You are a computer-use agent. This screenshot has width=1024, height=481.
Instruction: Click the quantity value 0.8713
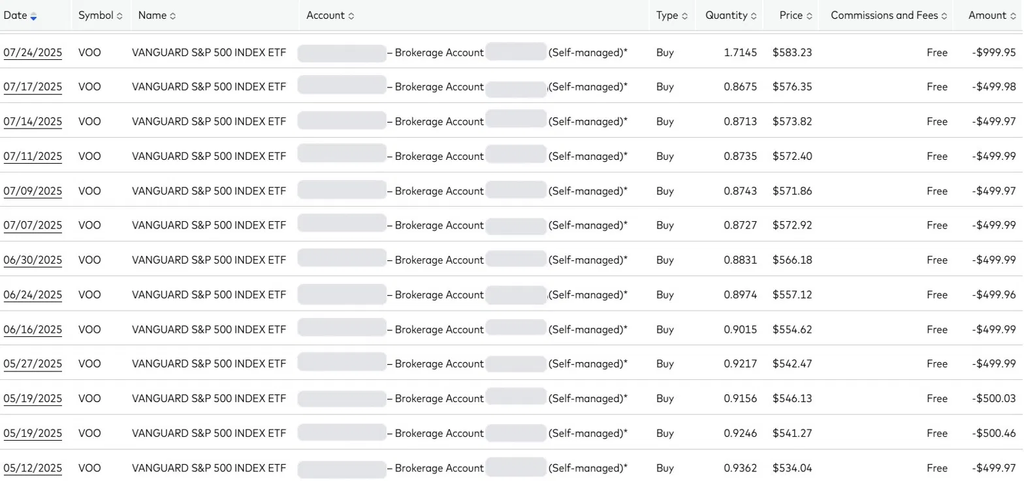[741, 121]
